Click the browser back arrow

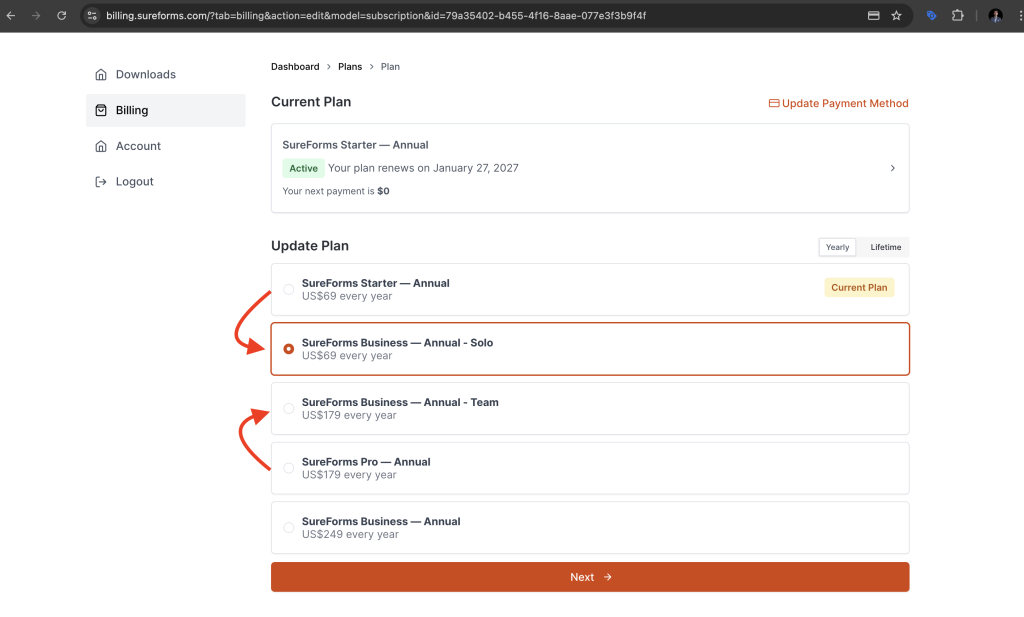(x=11, y=16)
